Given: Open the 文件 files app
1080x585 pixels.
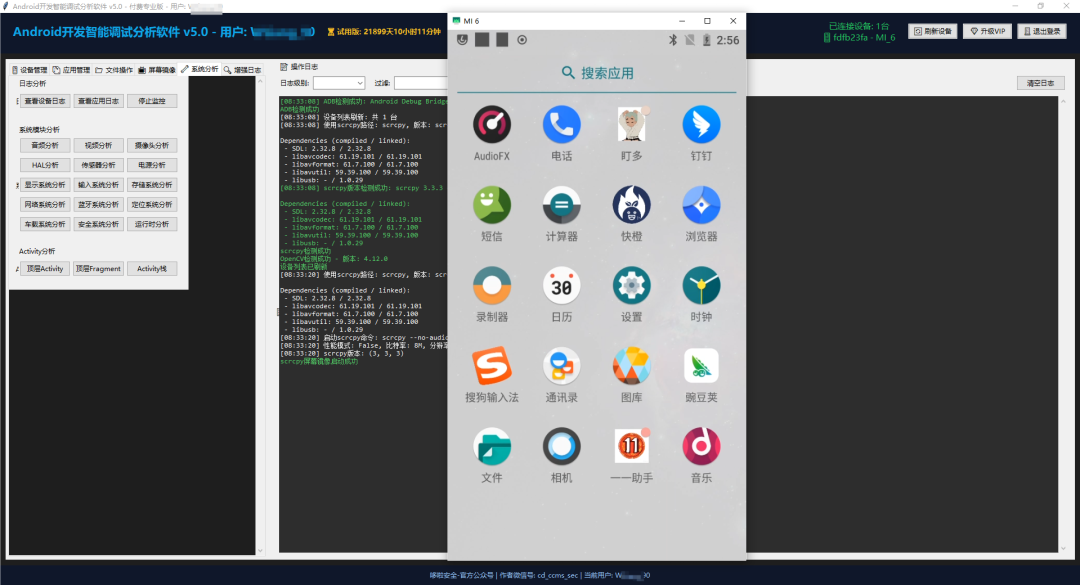Looking at the screenshot, I should click(492, 447).
